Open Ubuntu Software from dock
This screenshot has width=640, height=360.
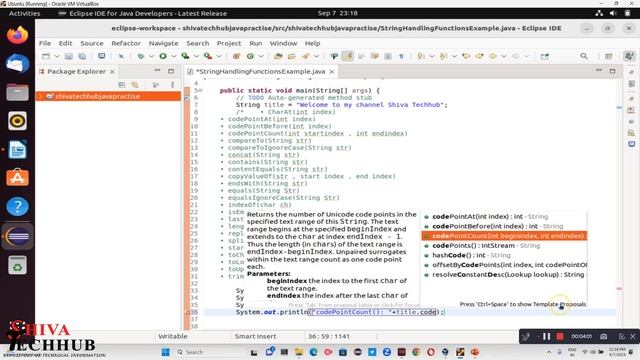pyautogui.click(x=18, y=178)
